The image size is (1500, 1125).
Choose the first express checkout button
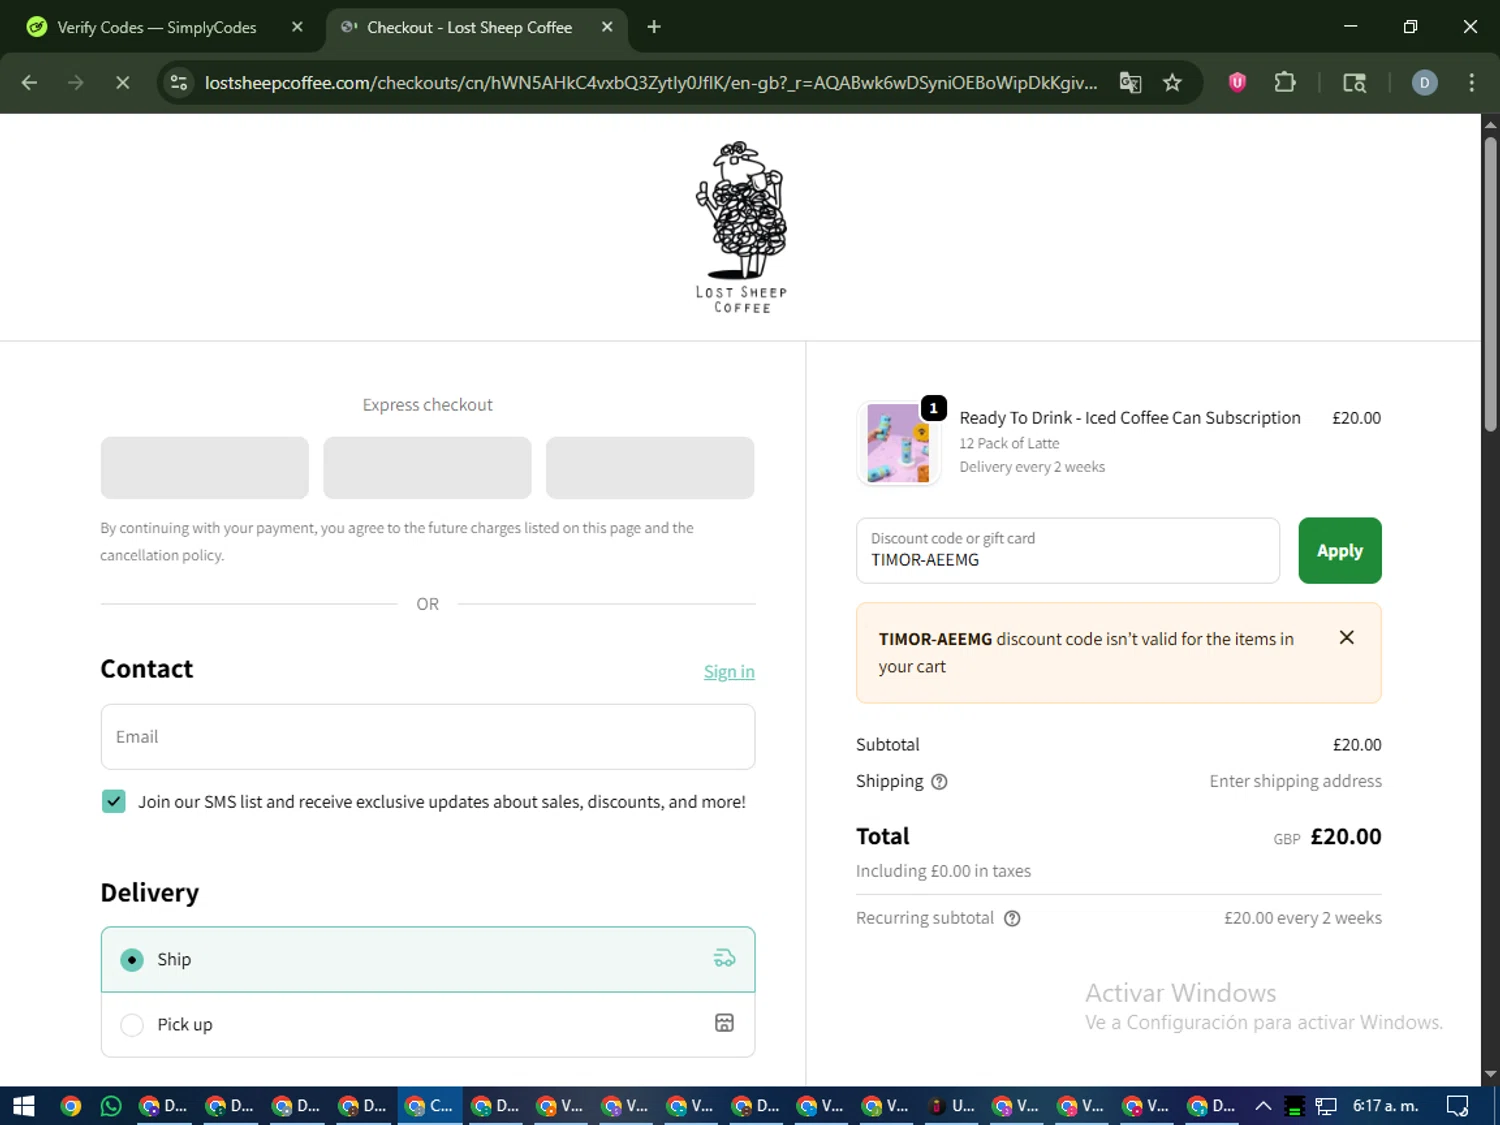tap(205, 467)
